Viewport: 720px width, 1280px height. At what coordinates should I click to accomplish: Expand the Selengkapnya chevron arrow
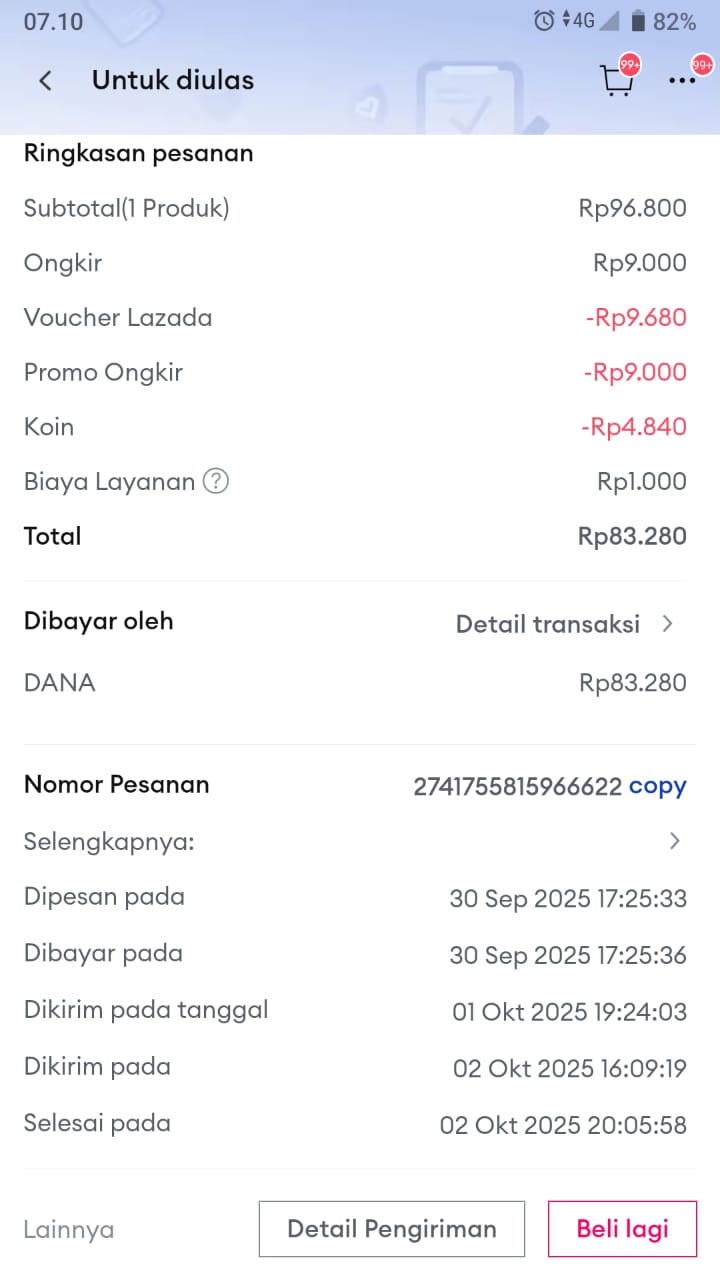click(675, 841)
